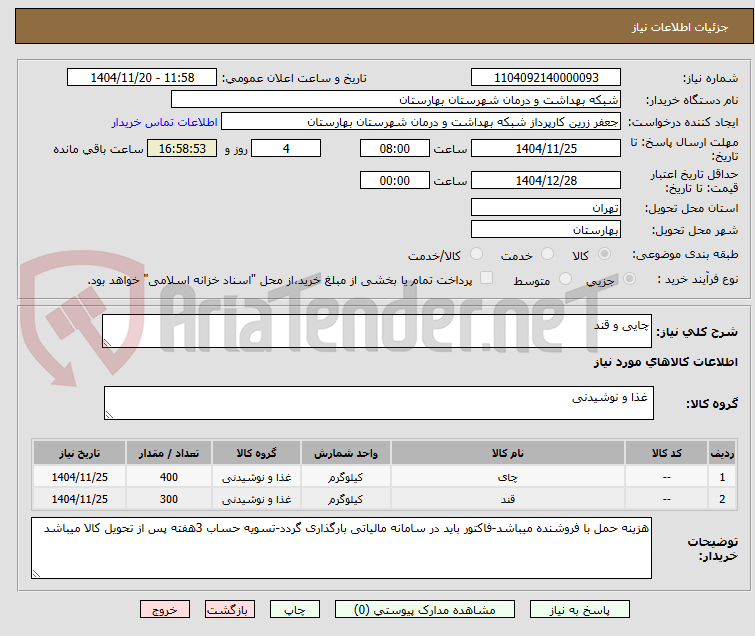Select the کالا radio button
Viewport: 755px width, 636px height.
click(x=604, y=254)
